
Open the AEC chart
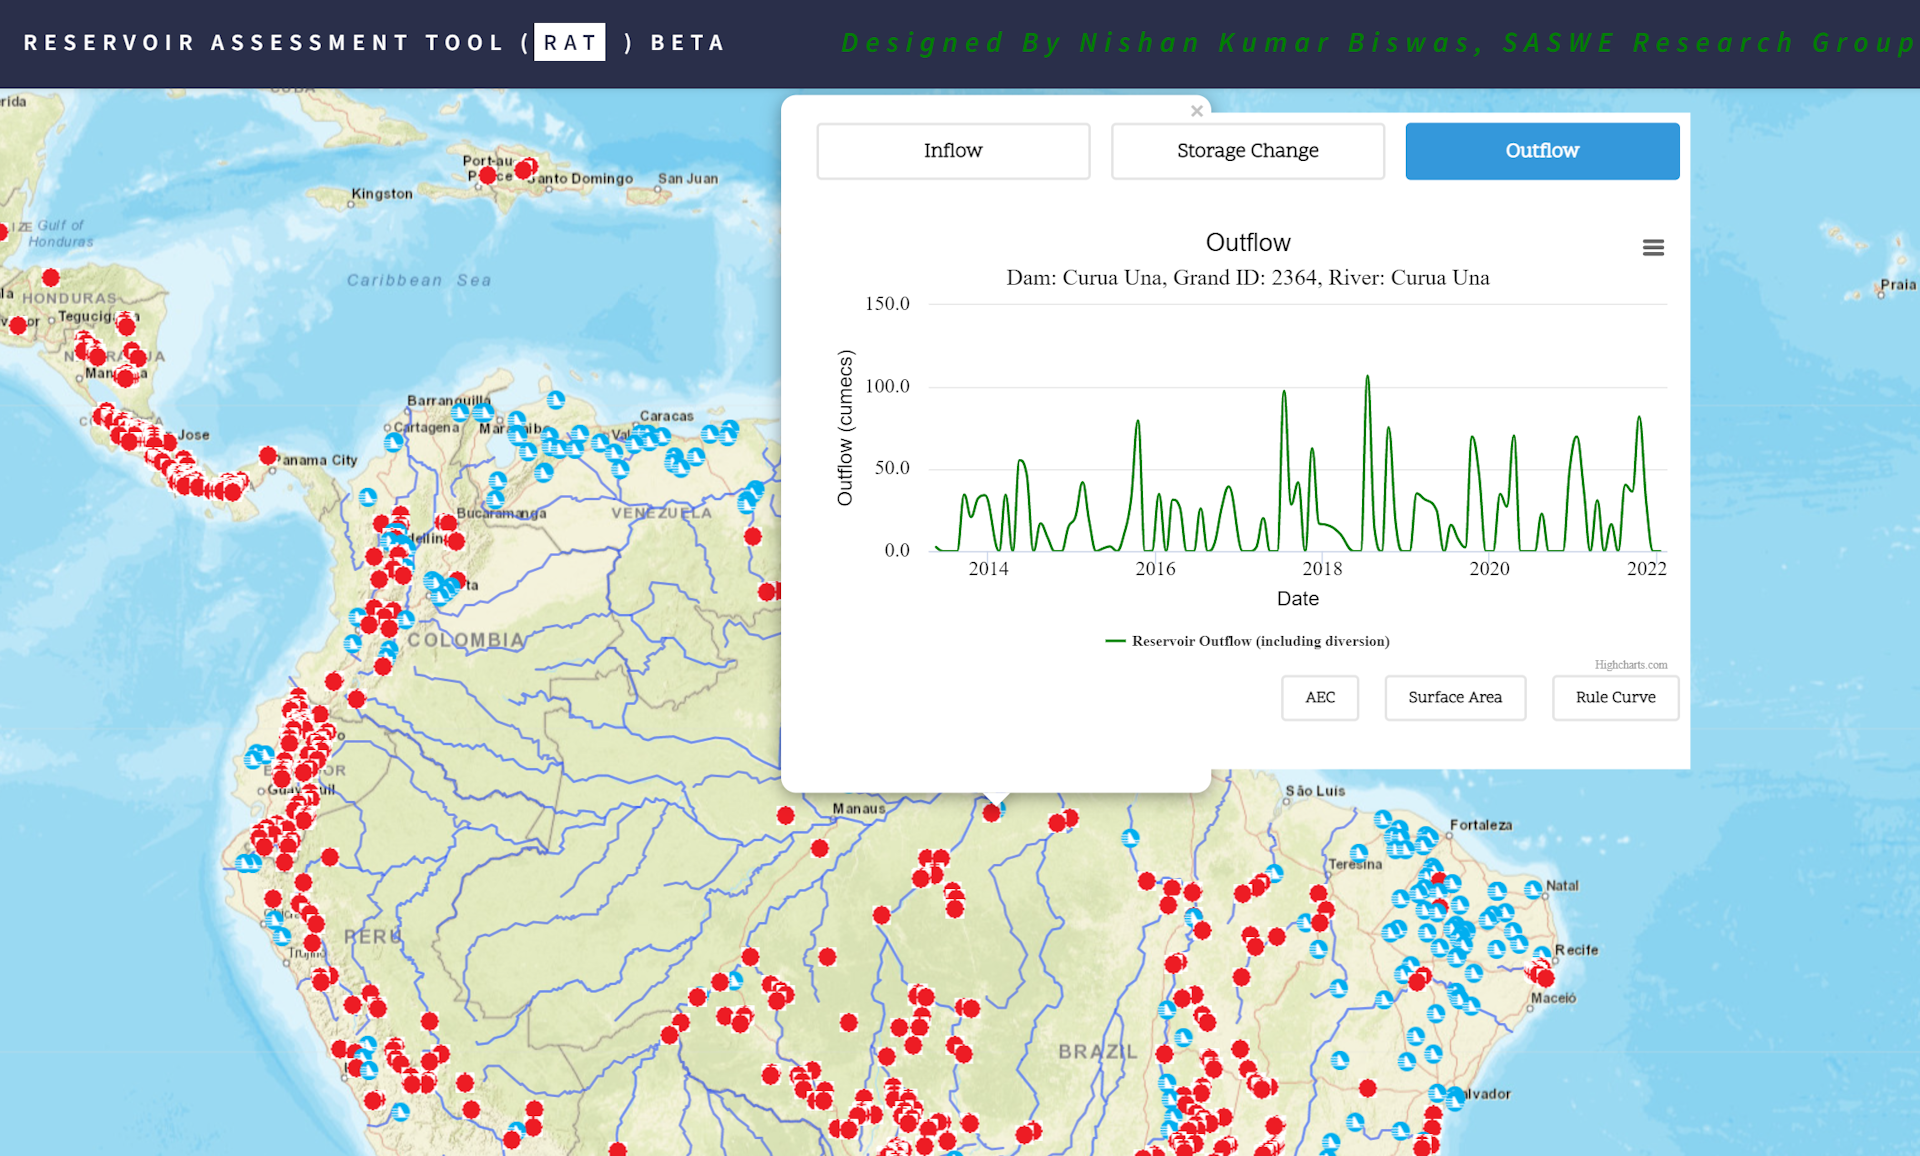point(1319,697)
